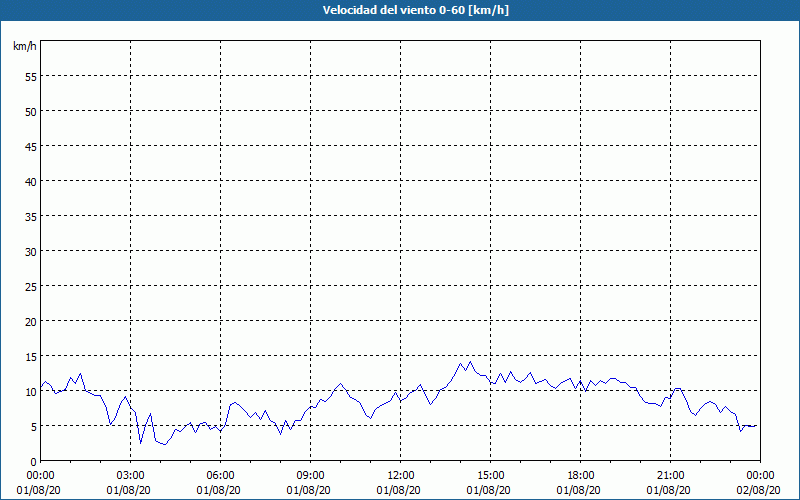Click the chart title 'Velocidad del viento 0-60 [km/h]'
800x500 pixels.
click(416, 10)
